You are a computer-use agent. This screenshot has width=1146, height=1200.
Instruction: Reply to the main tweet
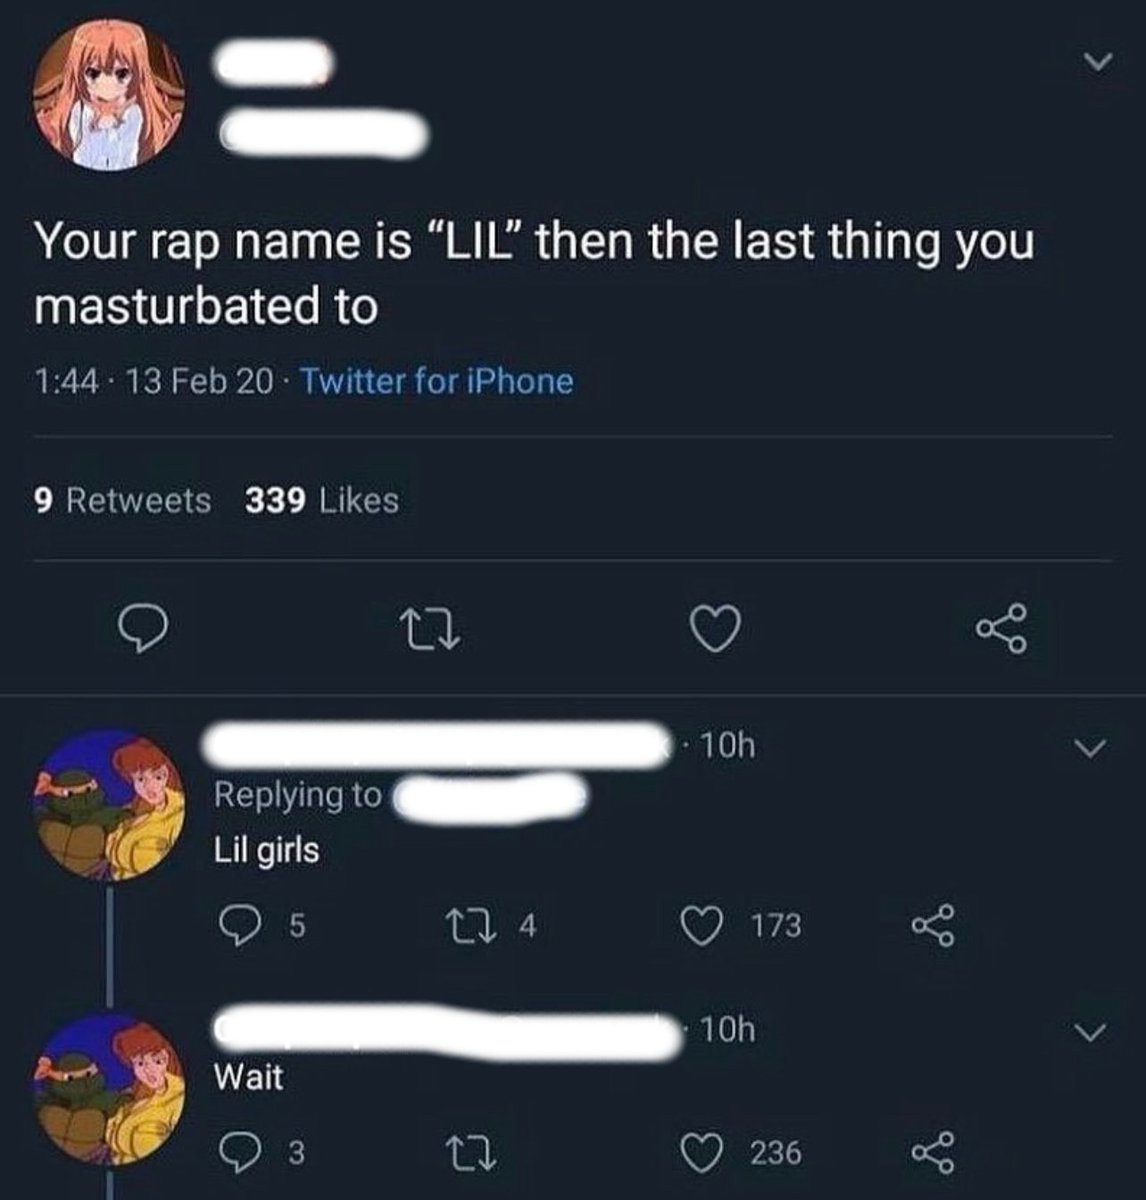click(141, 630)
